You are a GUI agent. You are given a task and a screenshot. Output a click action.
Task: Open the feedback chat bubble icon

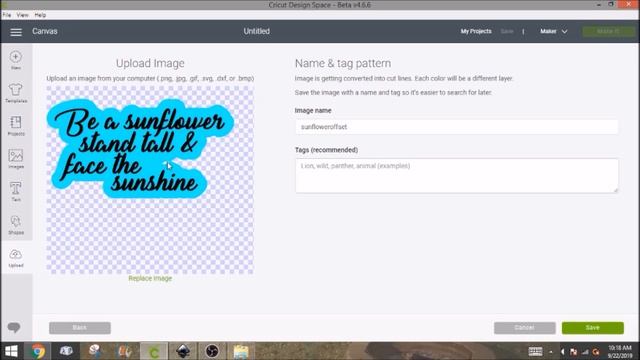click(x=14, y=327)
